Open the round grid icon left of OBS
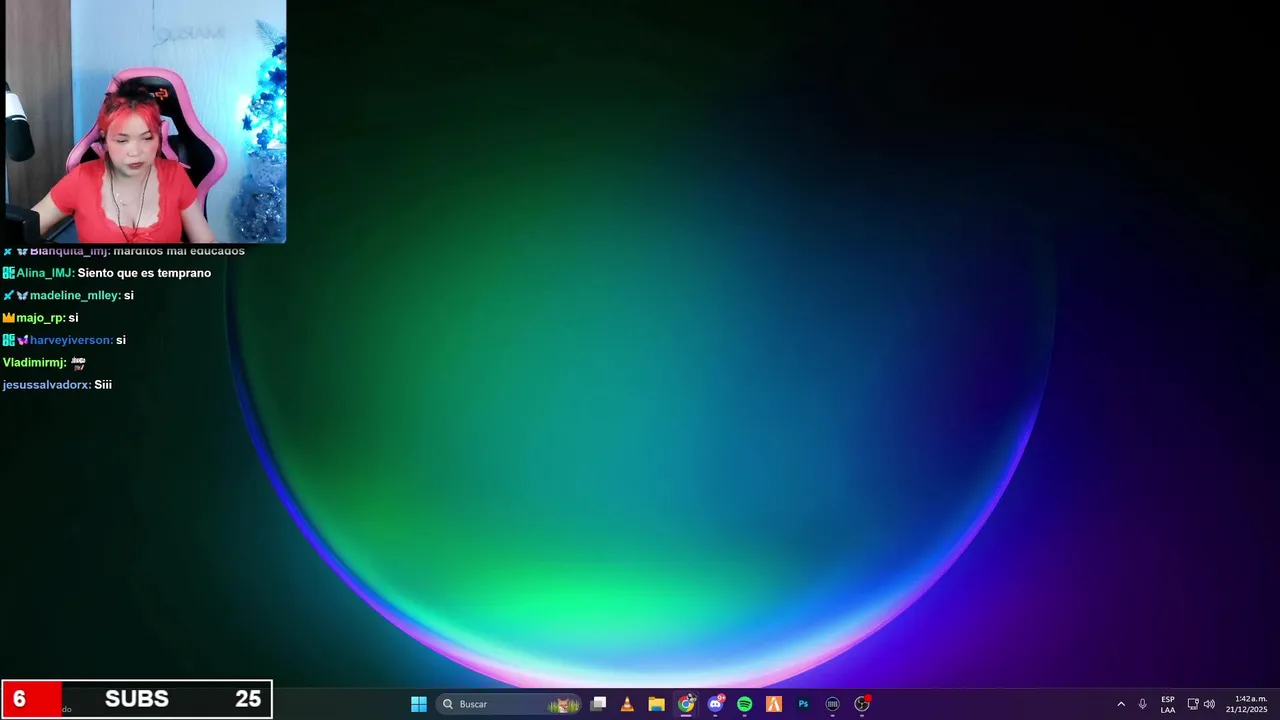Screen dimensions: 1280x720 (x=832, y=704)
